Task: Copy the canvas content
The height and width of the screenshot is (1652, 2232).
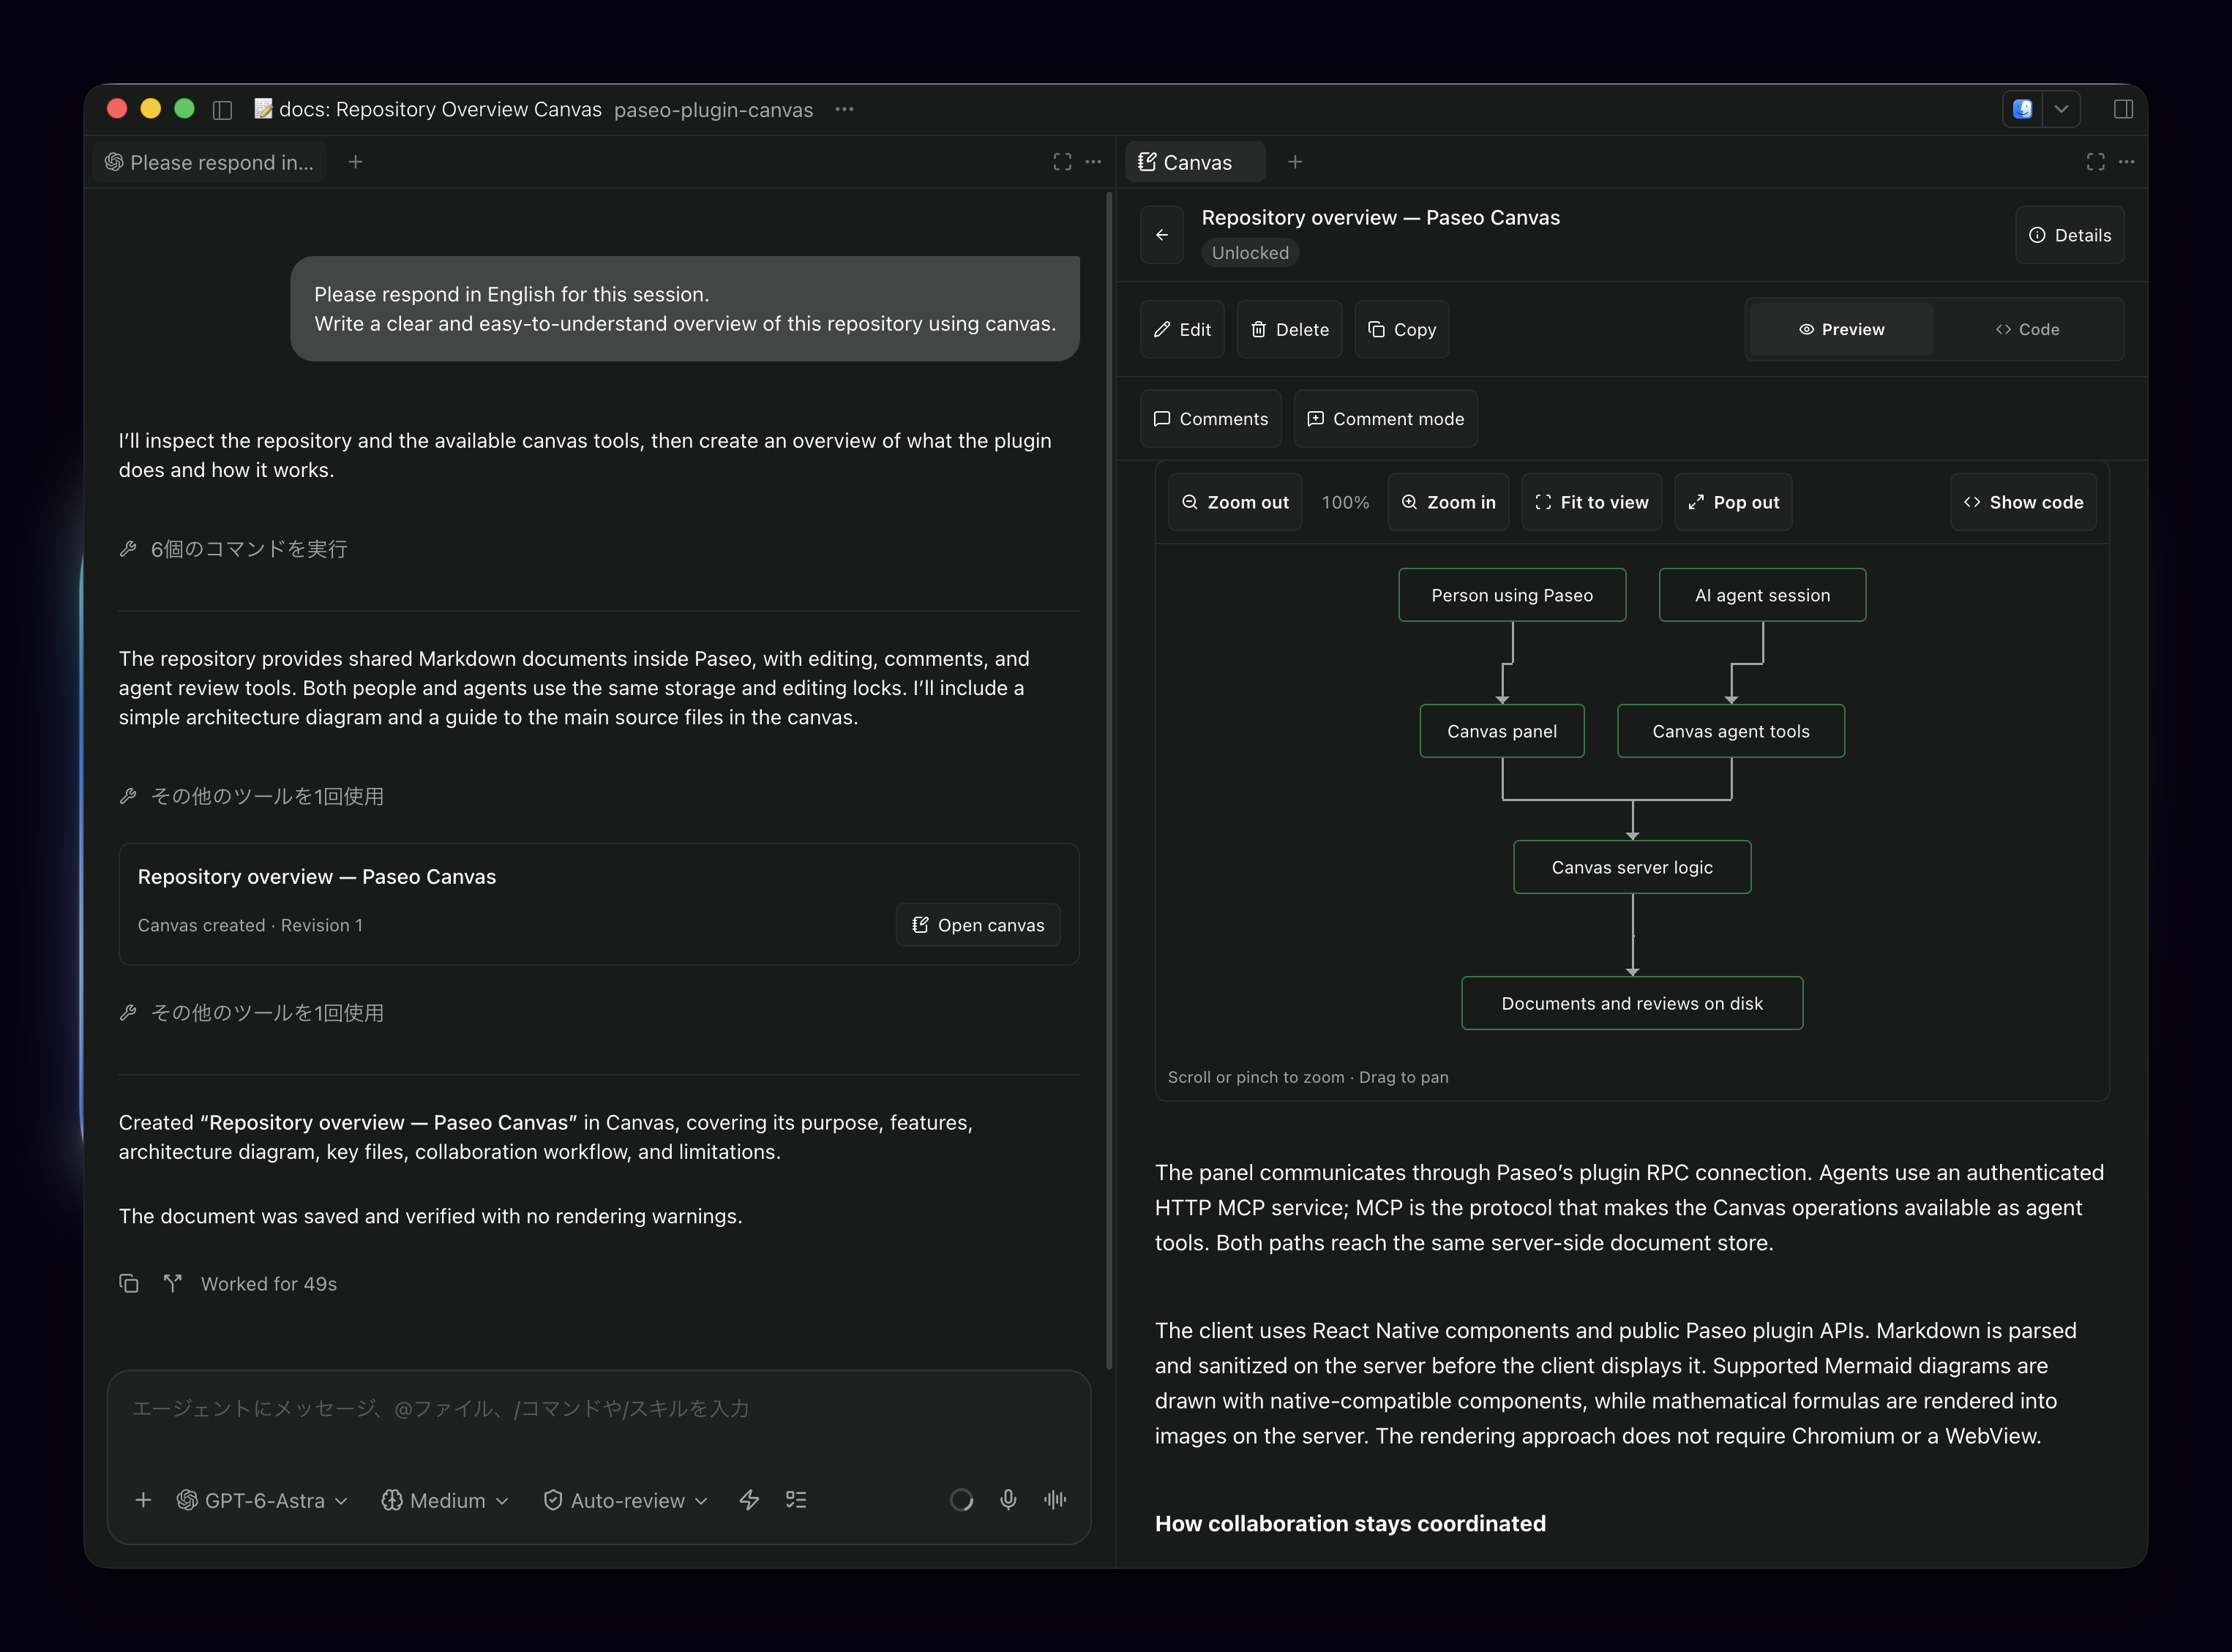Action: (1402, 329)
